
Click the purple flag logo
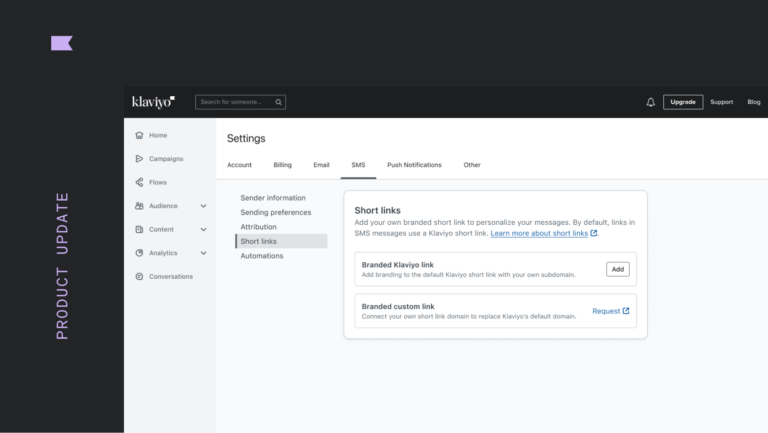coord(62,43)
